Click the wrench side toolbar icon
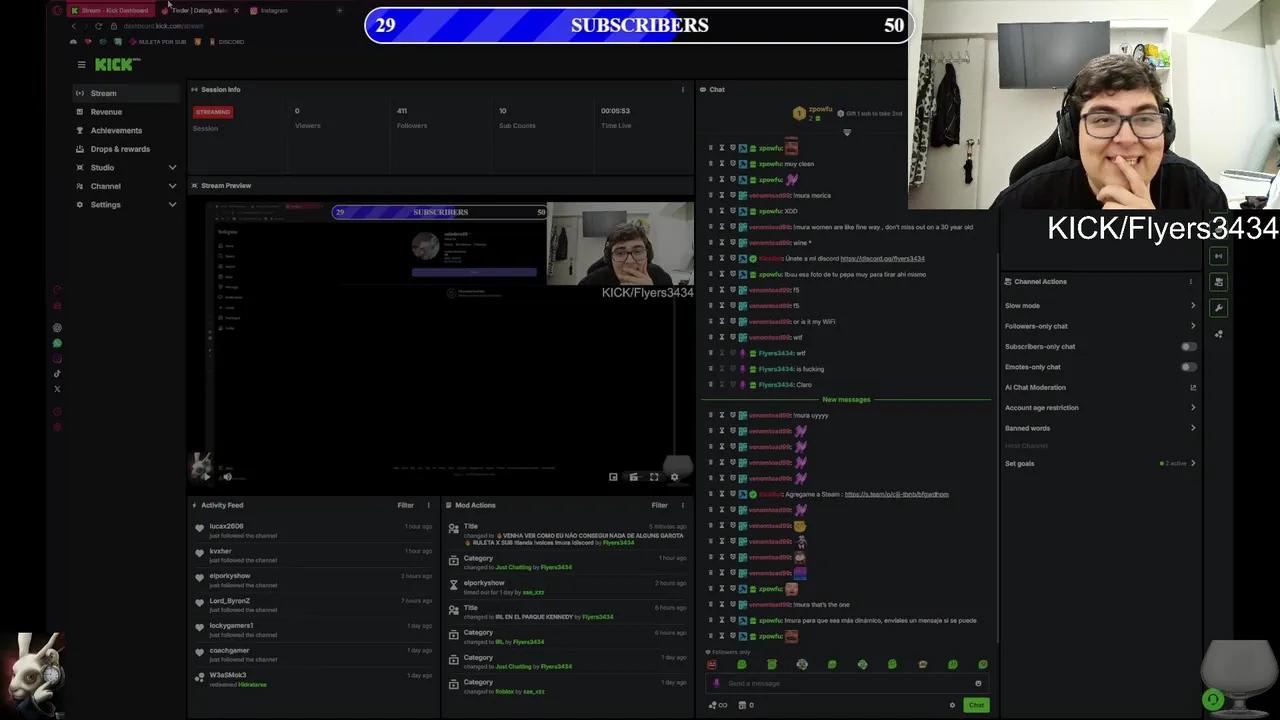The width and height of the screenshot is (1280, 720). click(1218, 308)
